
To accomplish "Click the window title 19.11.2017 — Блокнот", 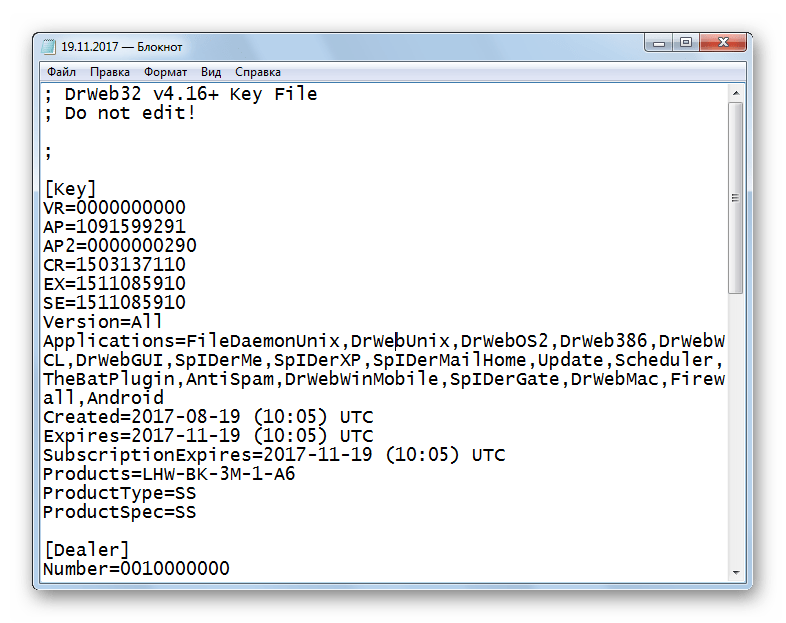I will click(122, 46).
